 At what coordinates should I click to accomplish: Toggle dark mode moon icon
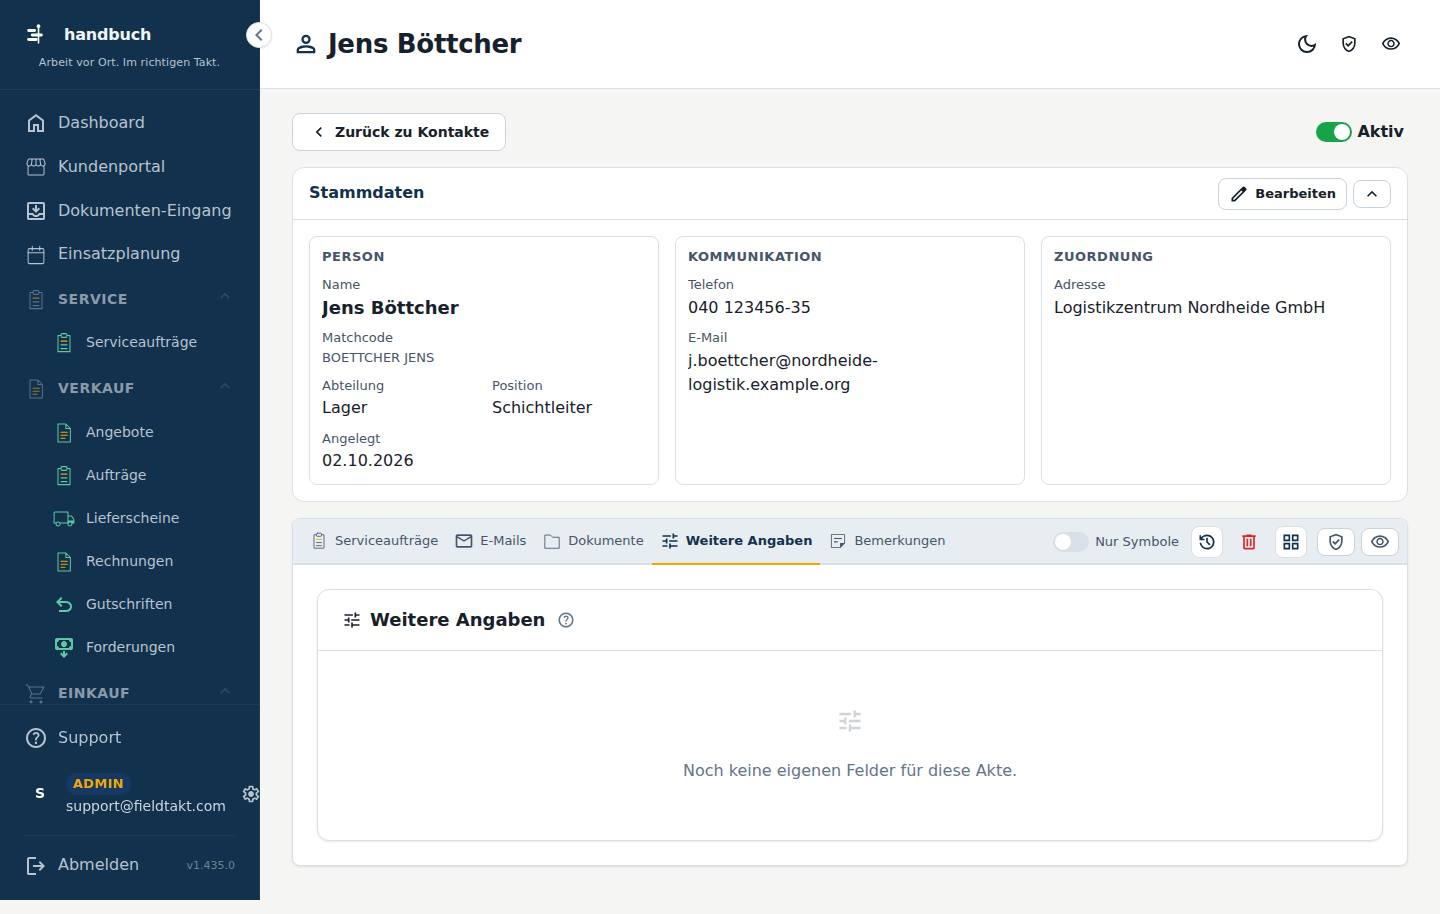(x=1307, y=44)
